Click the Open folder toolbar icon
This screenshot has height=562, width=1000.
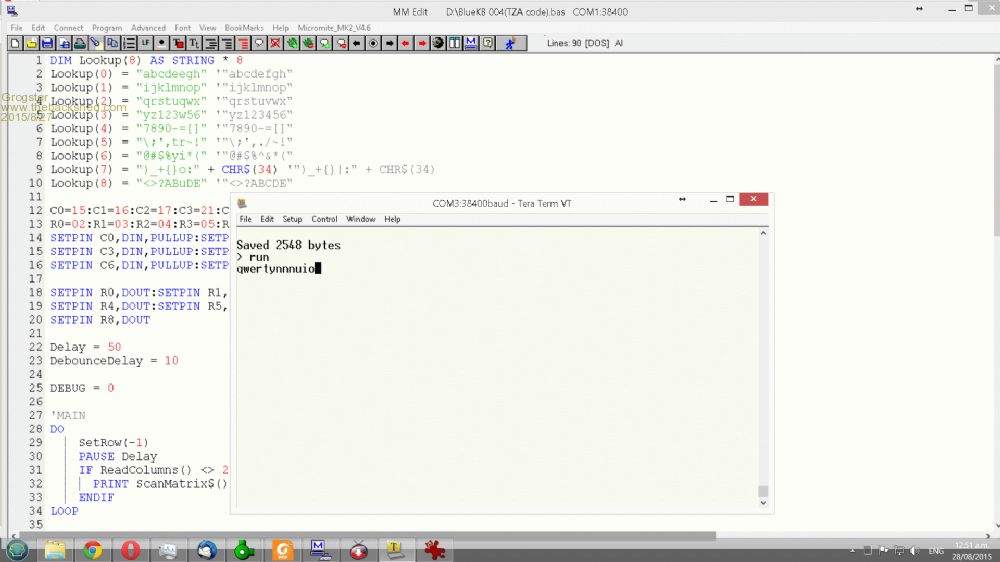(x=31, y=44)
